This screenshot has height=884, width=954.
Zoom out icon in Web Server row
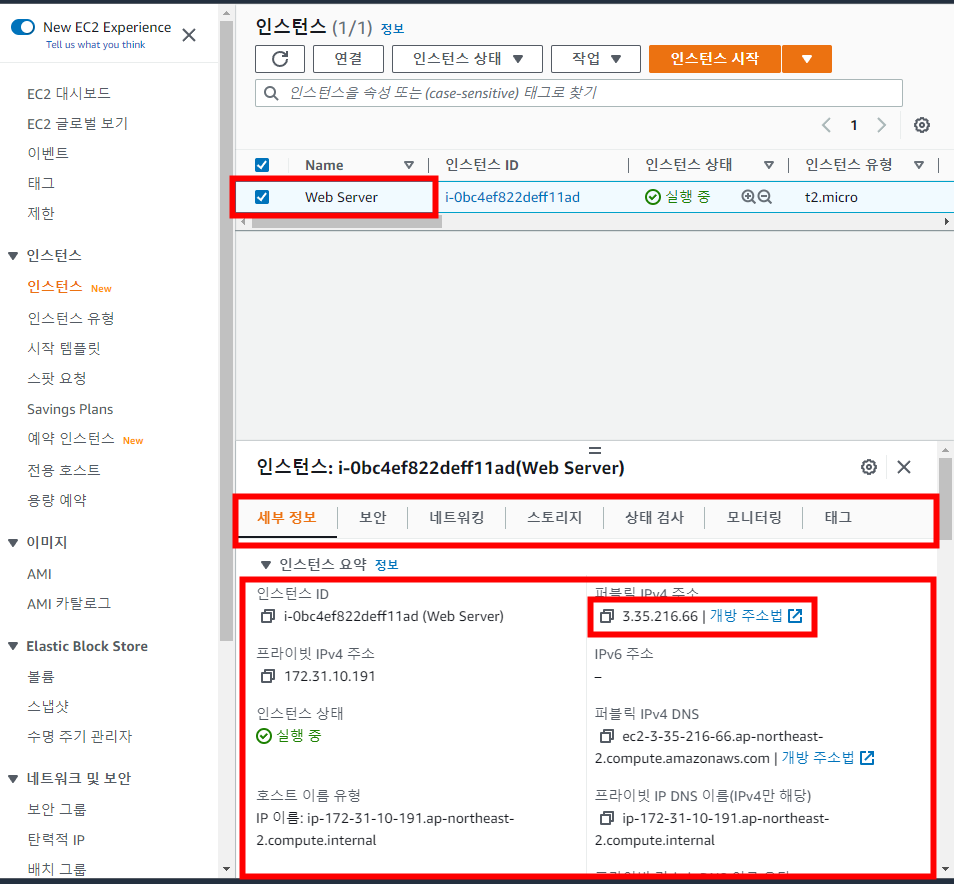point(765,197)
